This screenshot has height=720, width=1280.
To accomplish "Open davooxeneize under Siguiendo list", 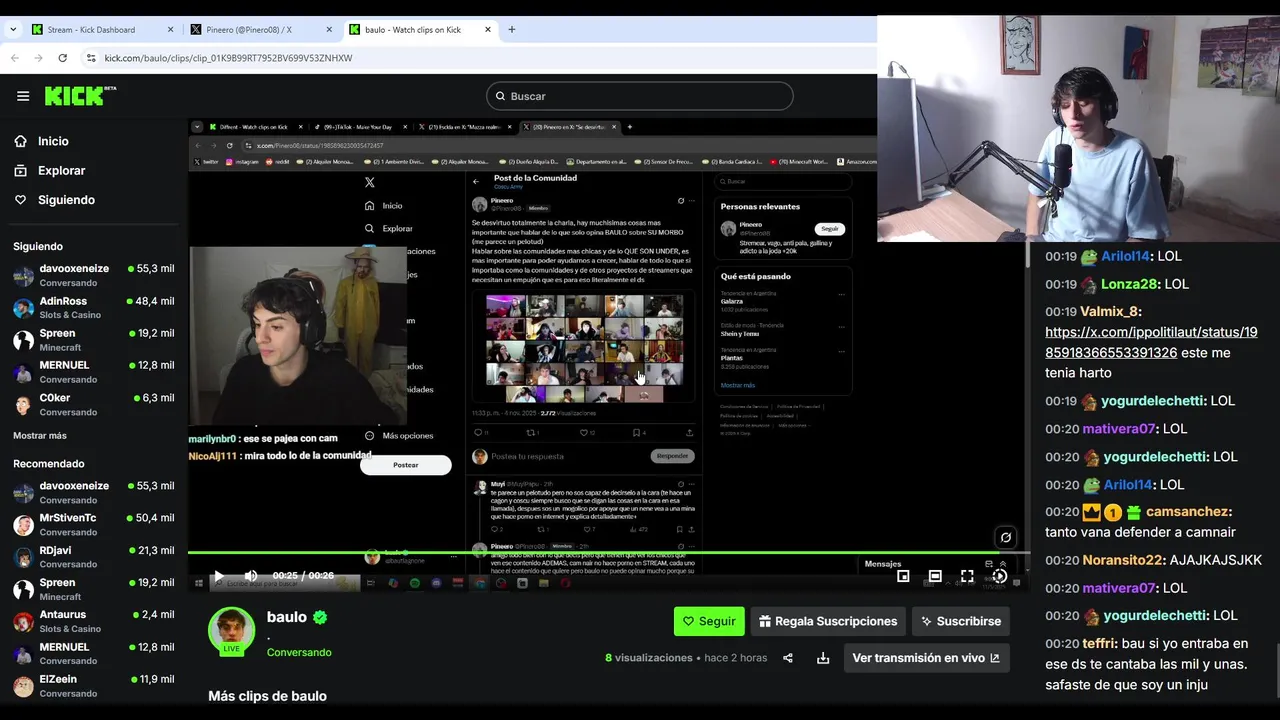I will [93, 275].
